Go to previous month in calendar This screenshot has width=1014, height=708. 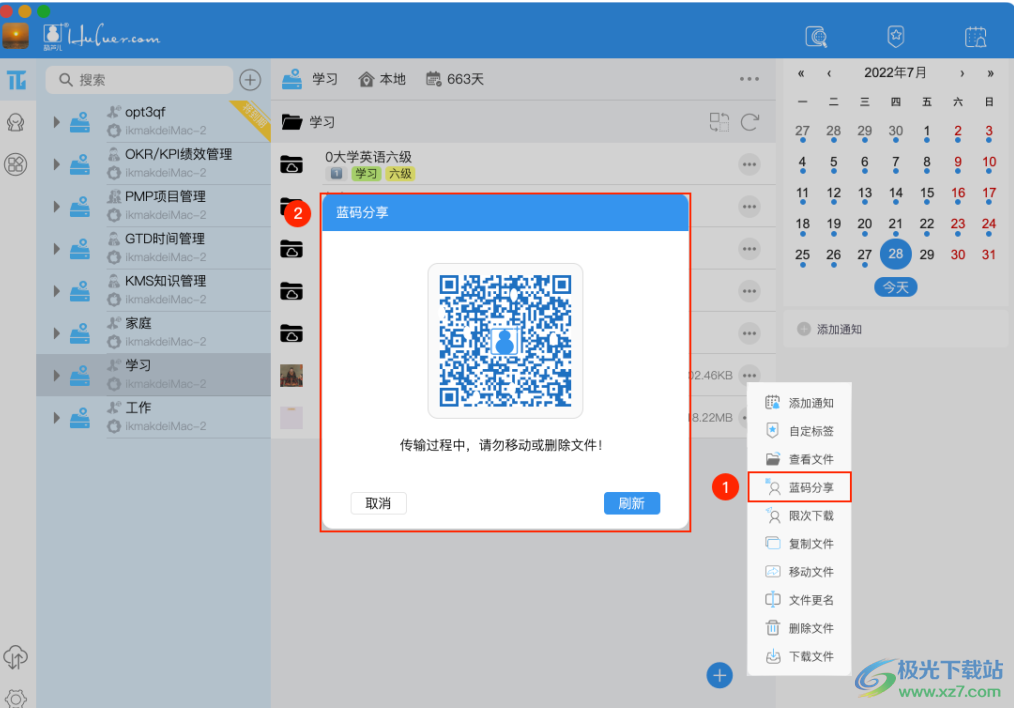coord(829,73)
